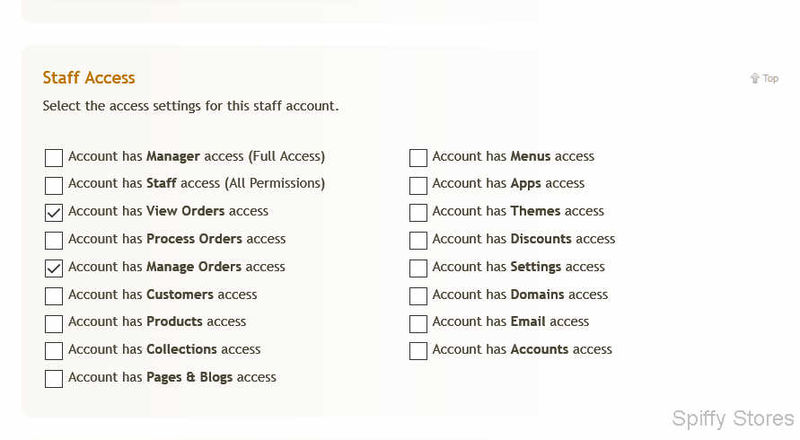The width and height of the screenshot is (800, 440).
Task: Check the Staff access (All Permissions) box
Action: [54, 185]
